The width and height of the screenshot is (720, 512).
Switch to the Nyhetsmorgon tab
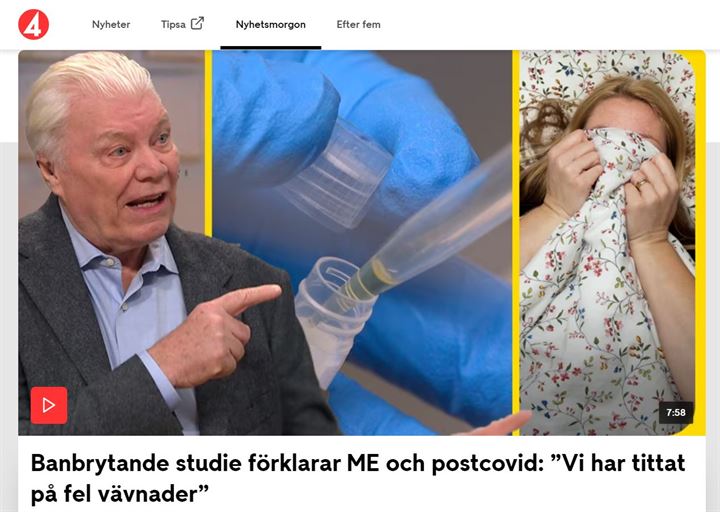coord(270,24)
